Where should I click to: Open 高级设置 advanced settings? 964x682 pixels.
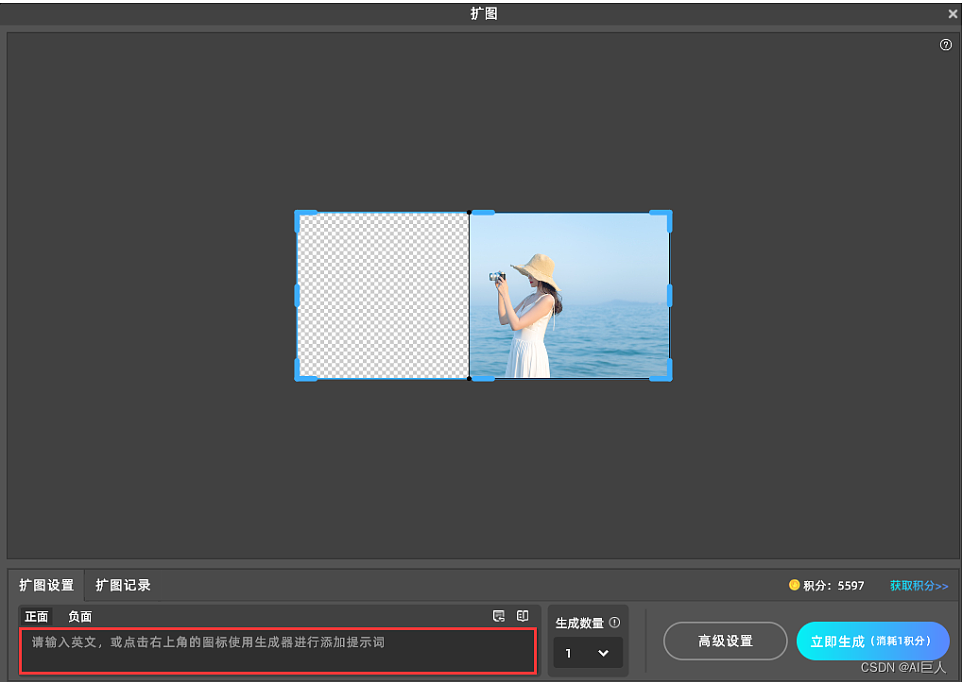click(x=725, y=641)
